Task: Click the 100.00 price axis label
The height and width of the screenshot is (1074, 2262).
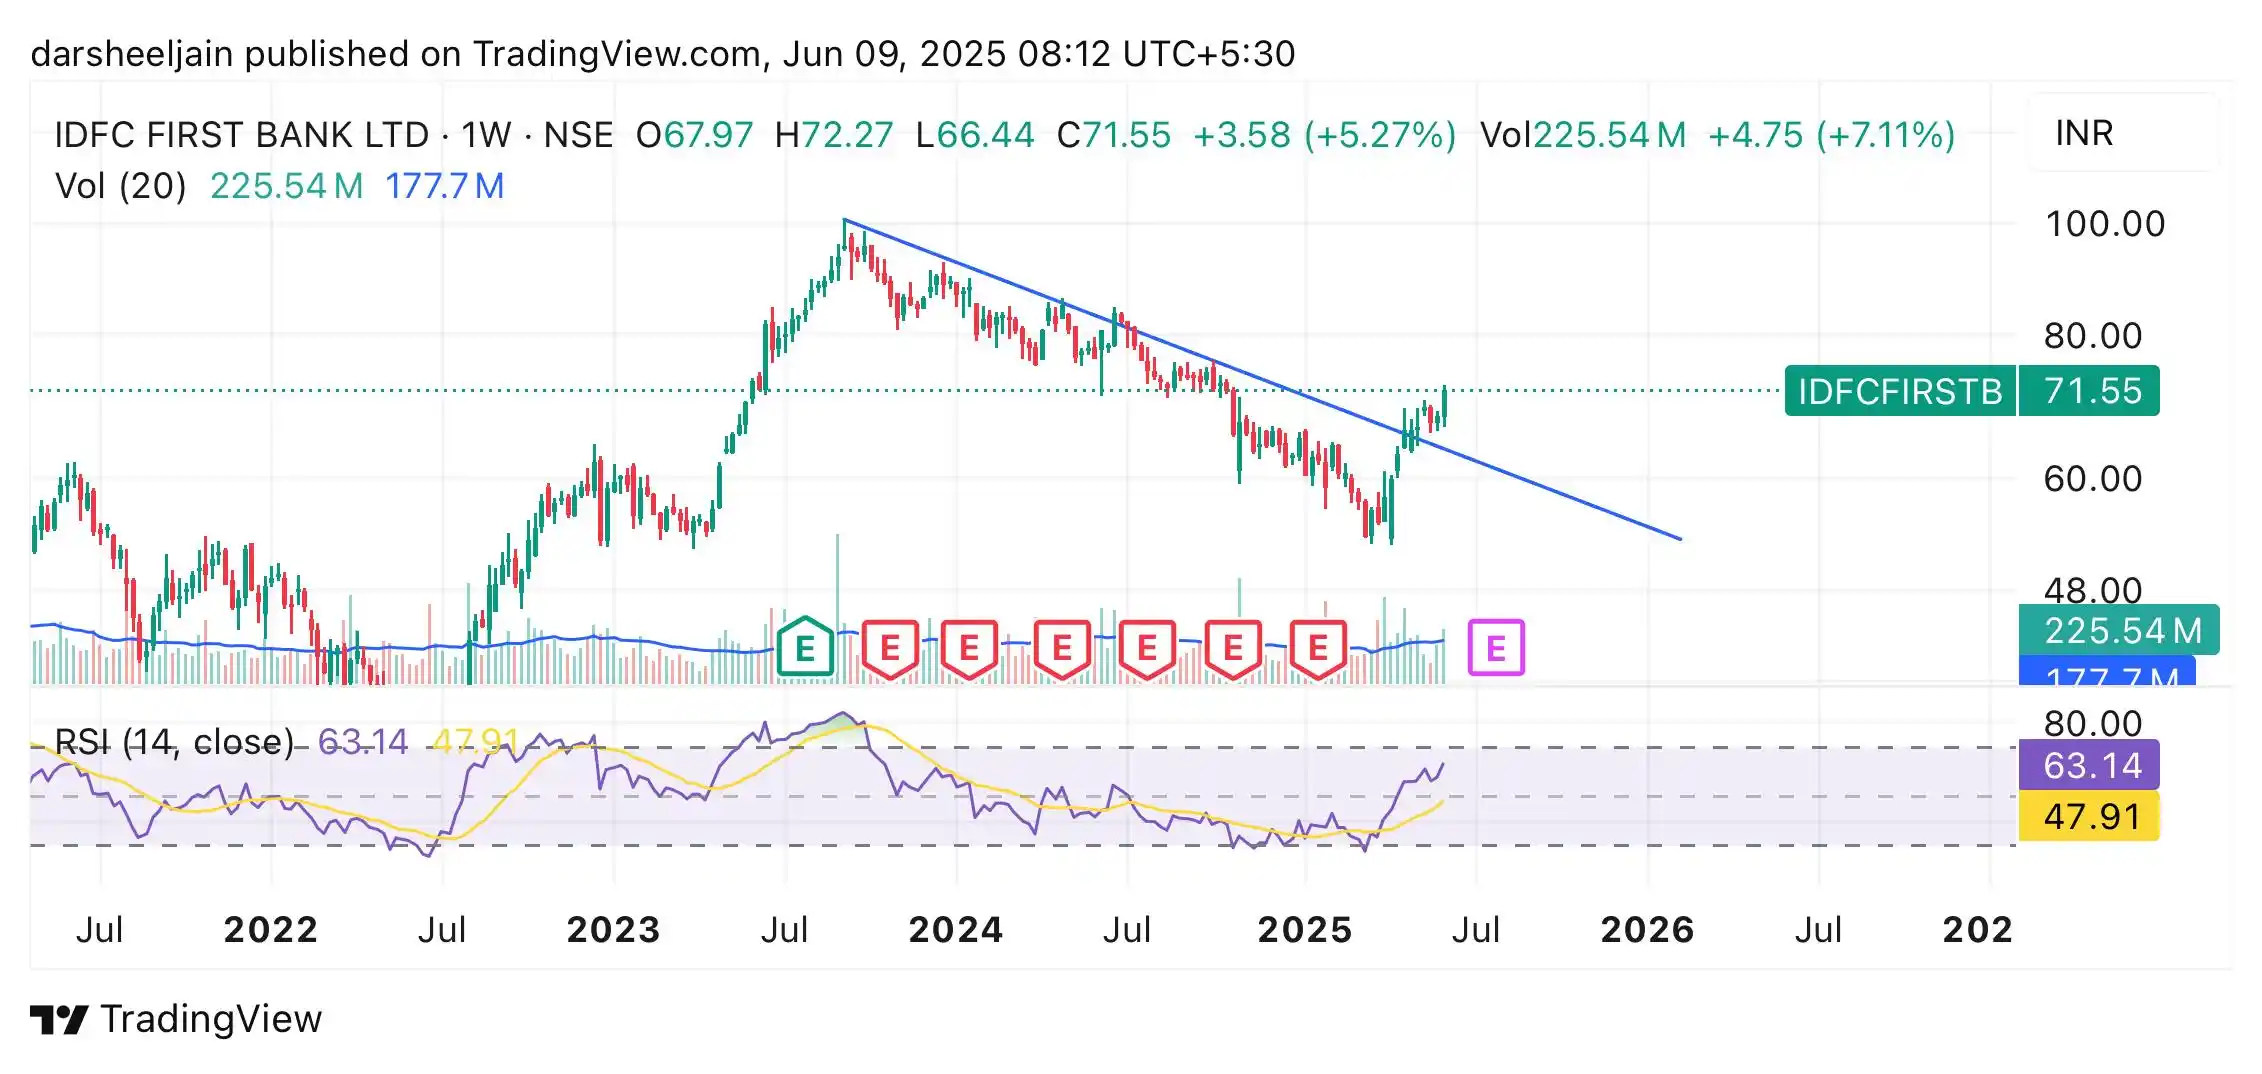Action: (x=2105, y=224)
